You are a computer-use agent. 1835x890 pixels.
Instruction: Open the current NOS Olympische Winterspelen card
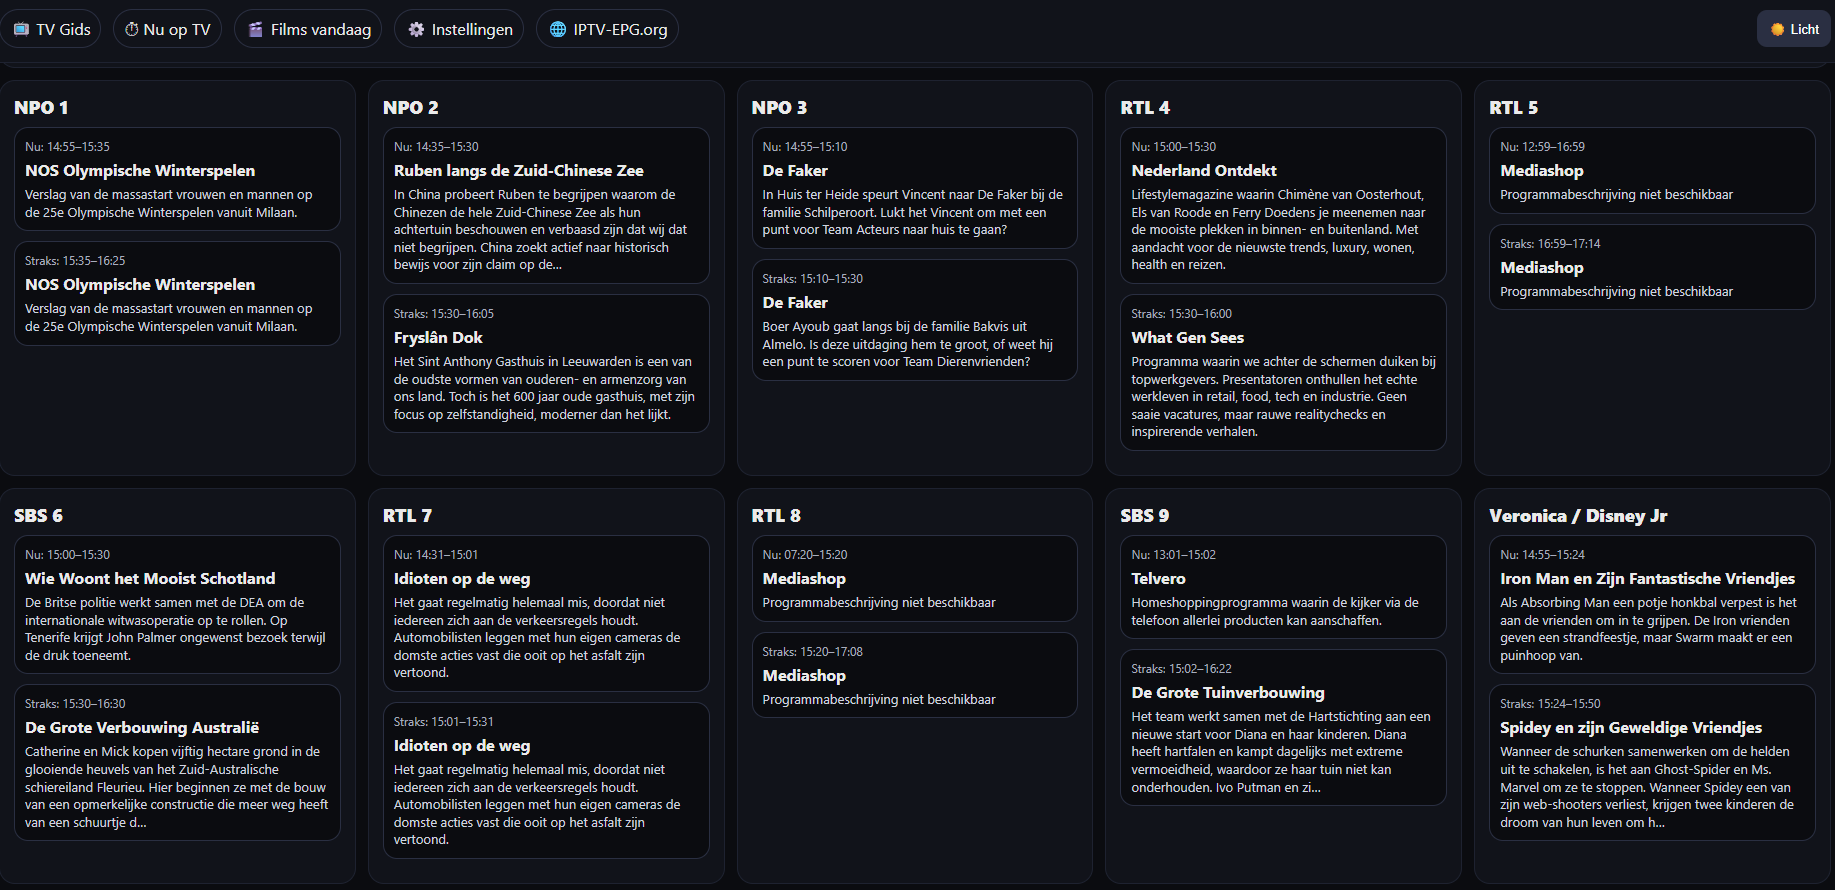[177, 179]
